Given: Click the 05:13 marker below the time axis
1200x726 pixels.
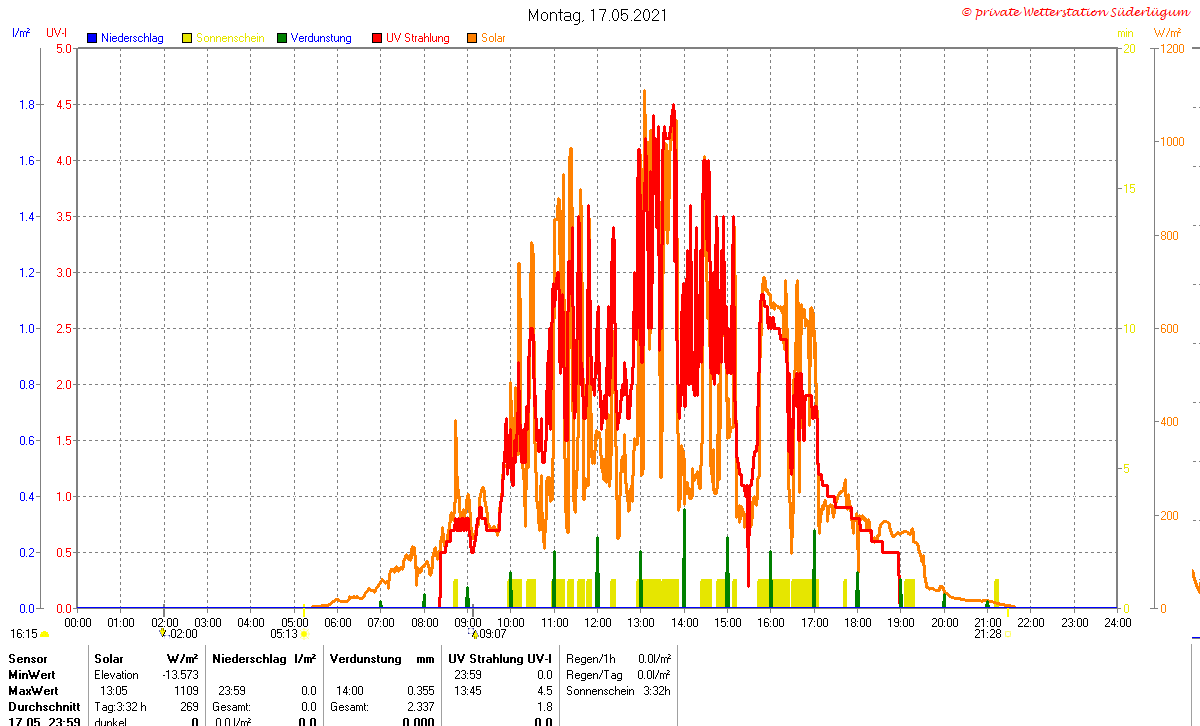Looking at the screenshot, I should [x=285, y=634].
